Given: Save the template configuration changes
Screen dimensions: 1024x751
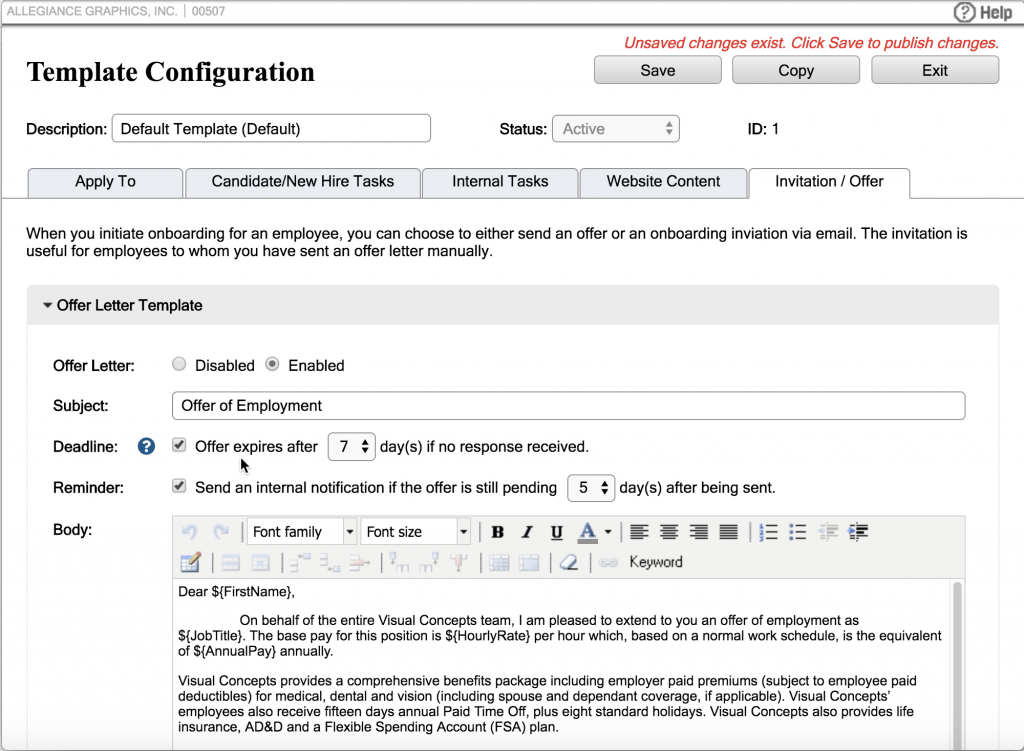Looking at the screenshot, I should [x=657, y=69].
